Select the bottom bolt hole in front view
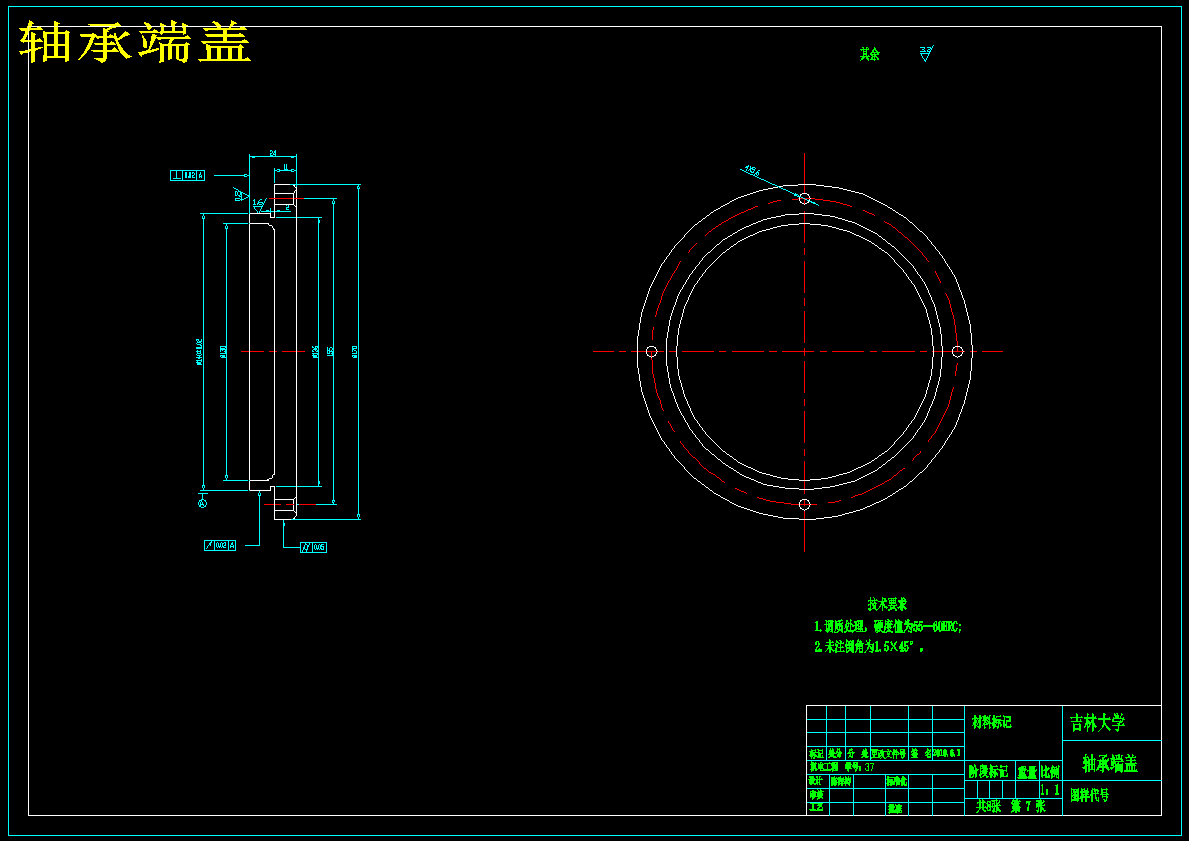 pos(805,504)
